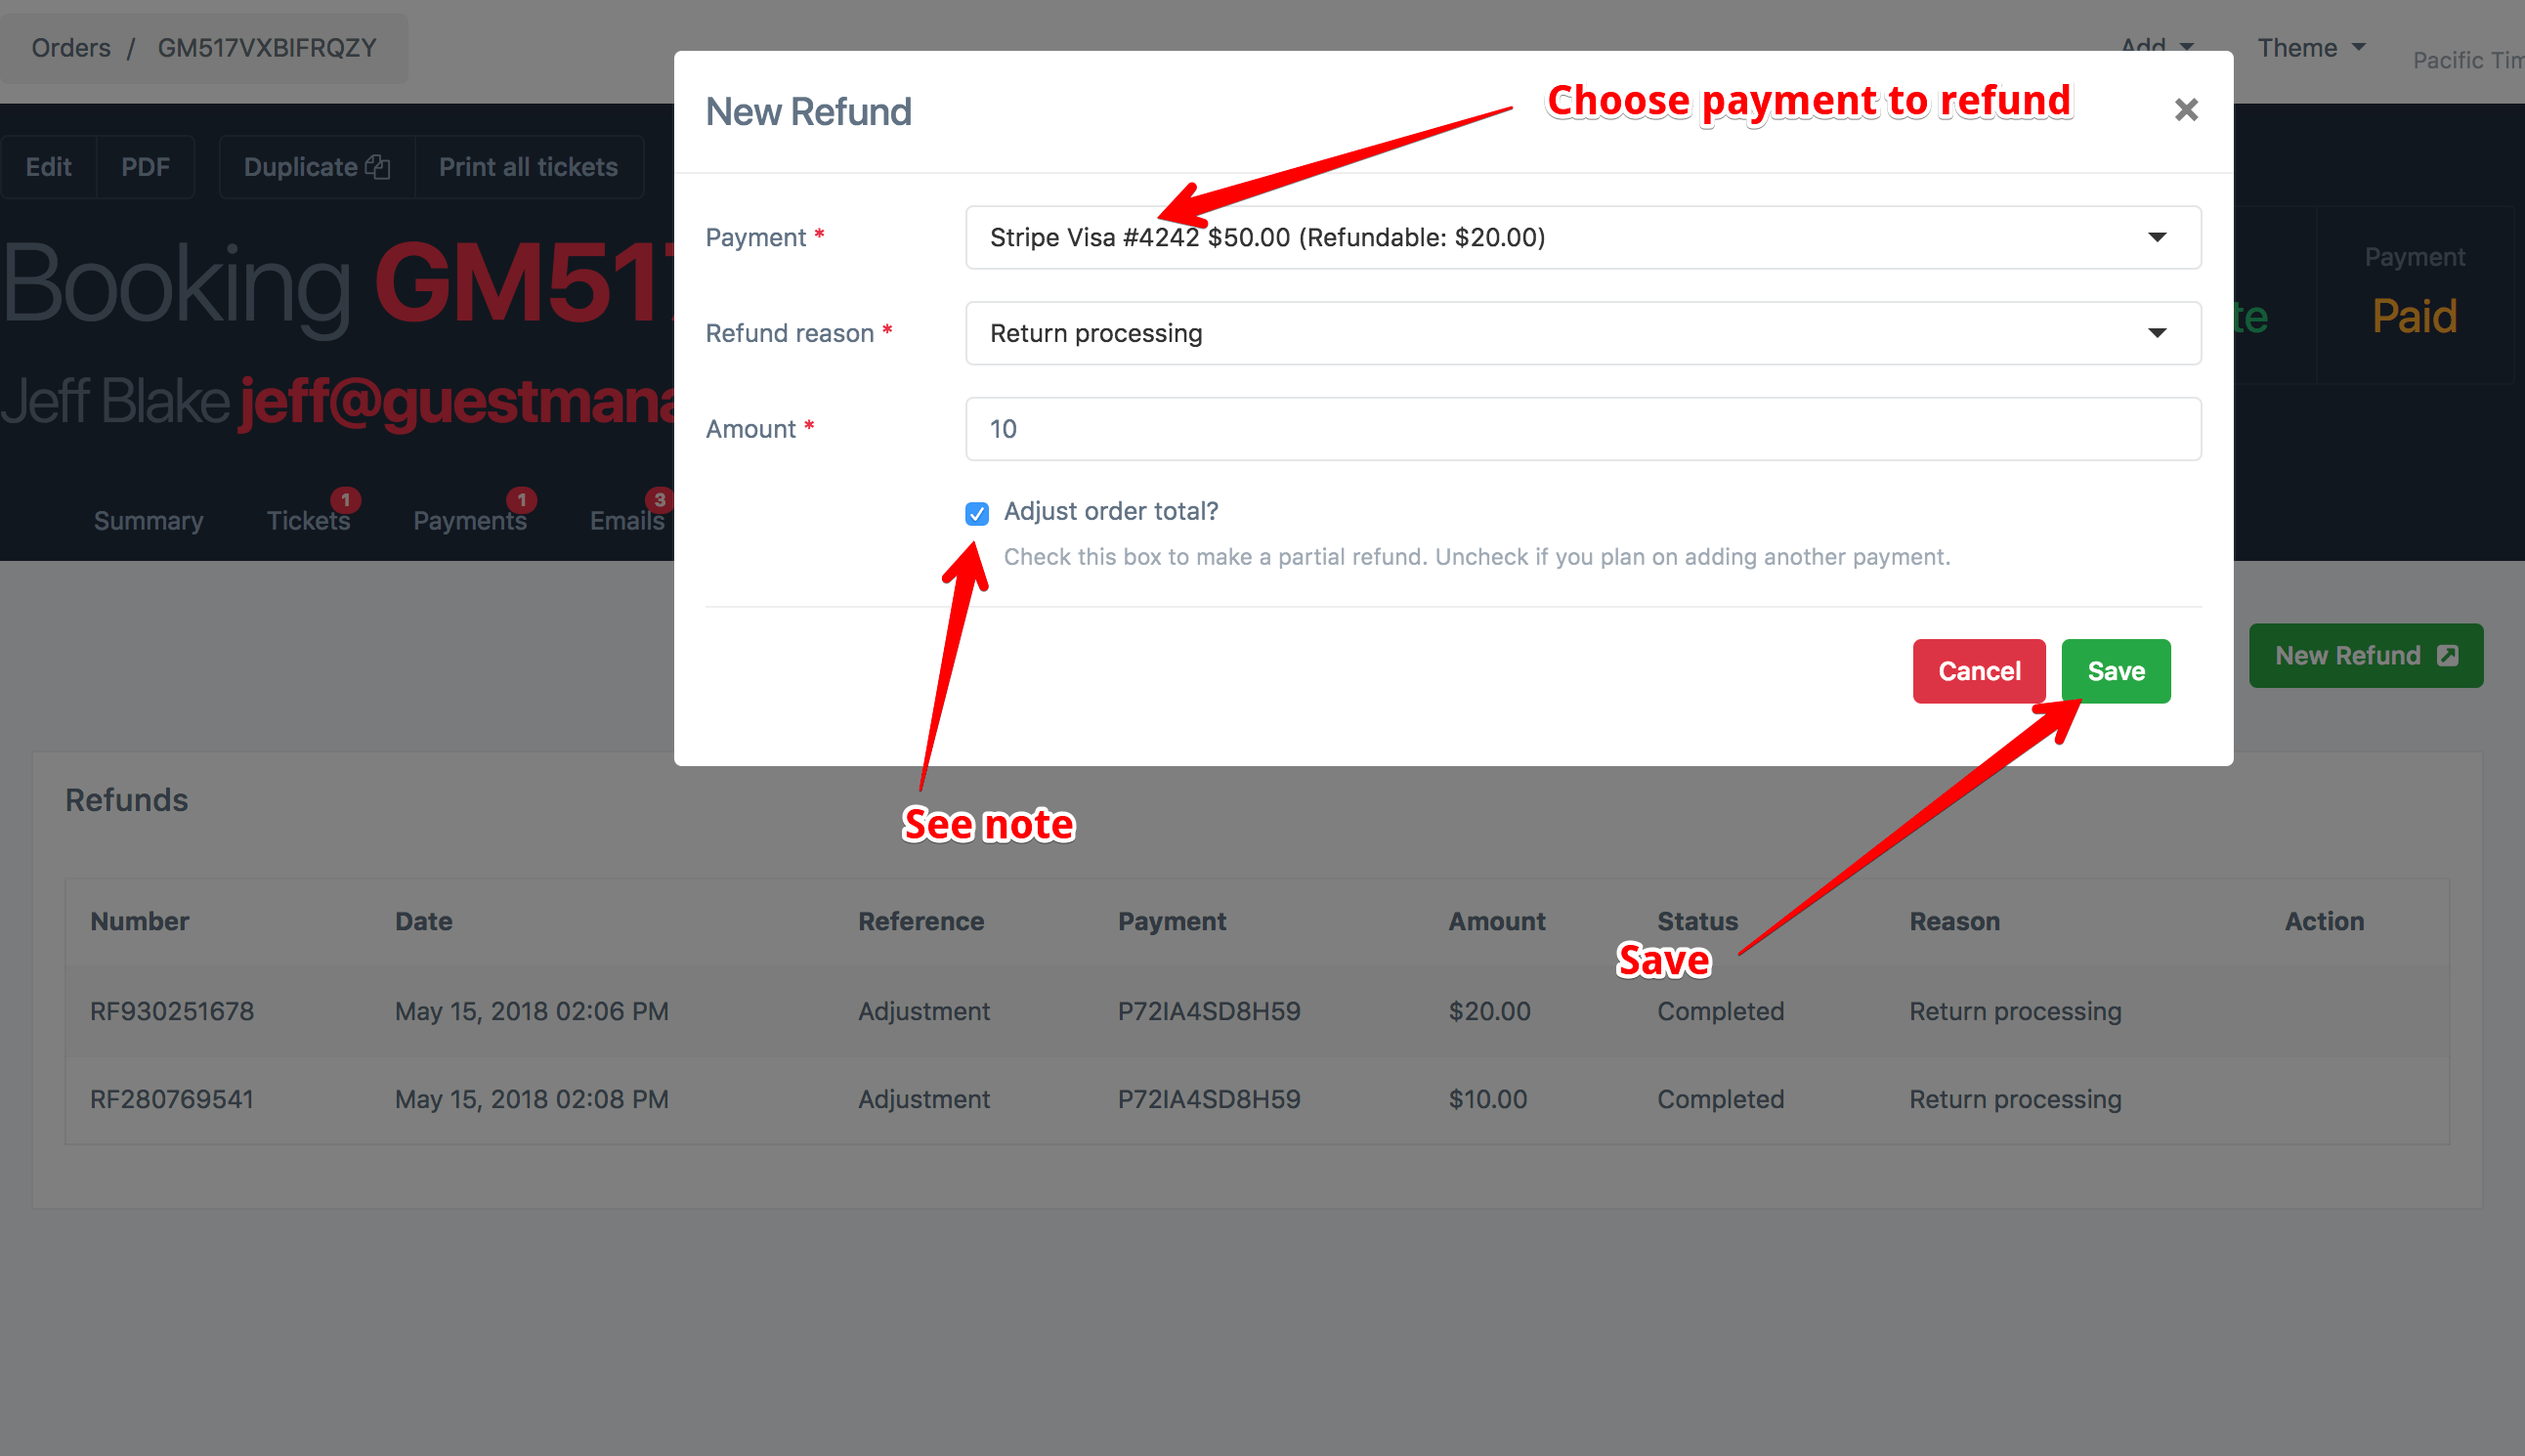Screen dimensions: 2525x1456
Task: Click the PDF button
Action: pos(145,167)
